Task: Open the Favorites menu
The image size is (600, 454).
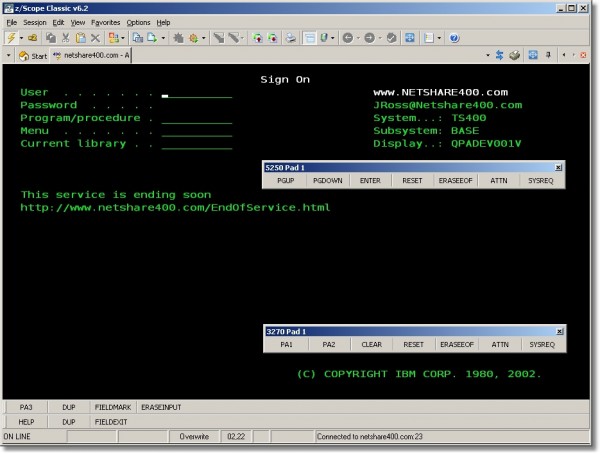Action: click(105, 21)
